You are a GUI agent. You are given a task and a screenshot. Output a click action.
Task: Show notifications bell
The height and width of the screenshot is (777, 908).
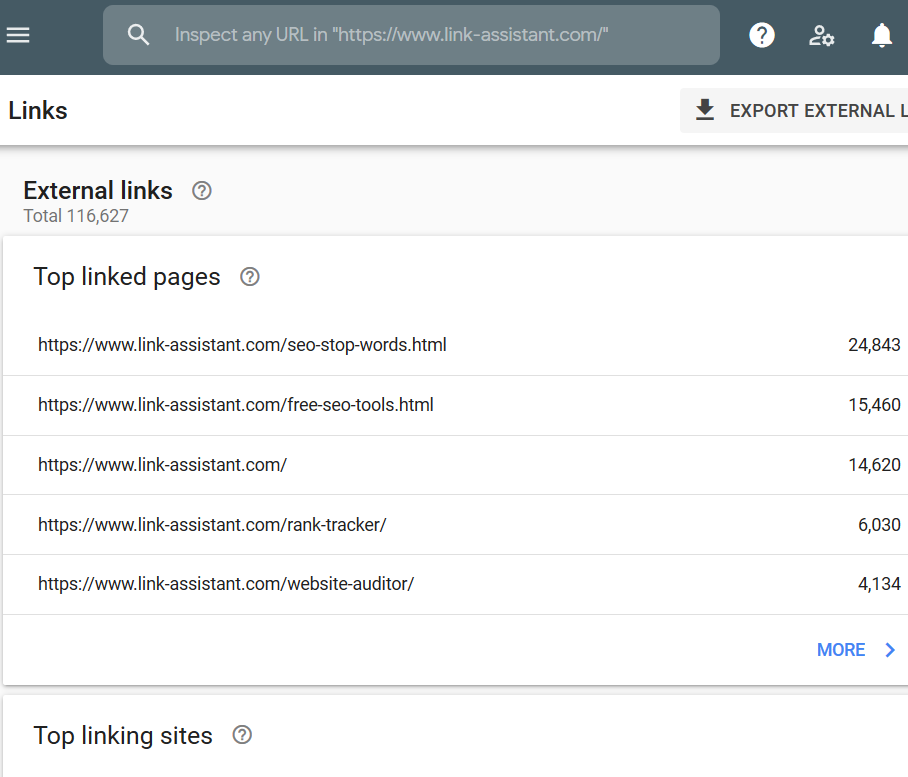point(881,36)
